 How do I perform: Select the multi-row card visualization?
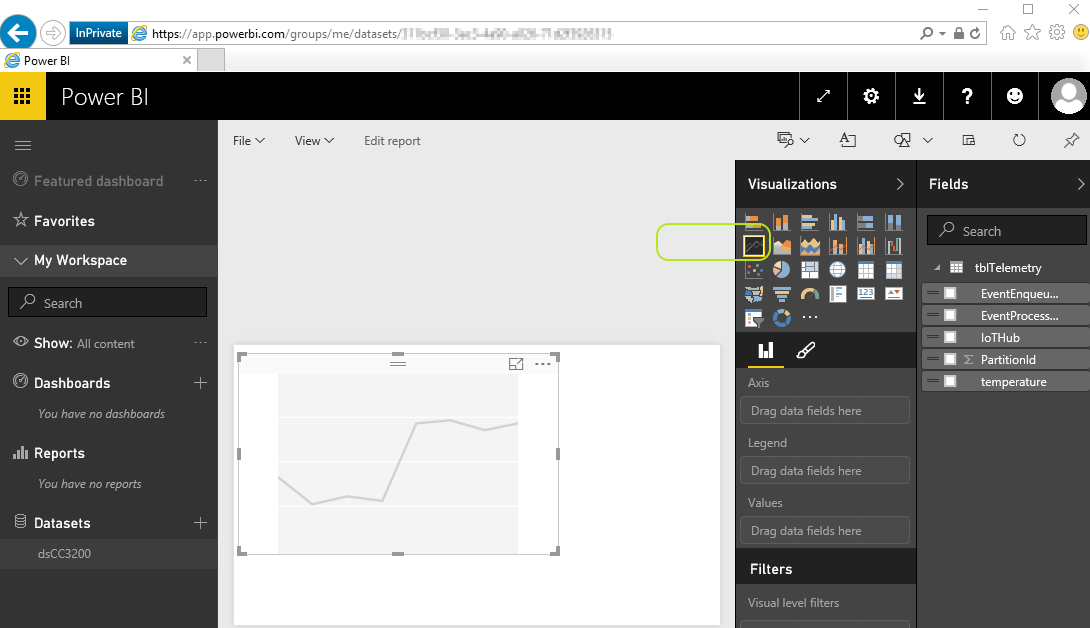click(x=838, y=294)
